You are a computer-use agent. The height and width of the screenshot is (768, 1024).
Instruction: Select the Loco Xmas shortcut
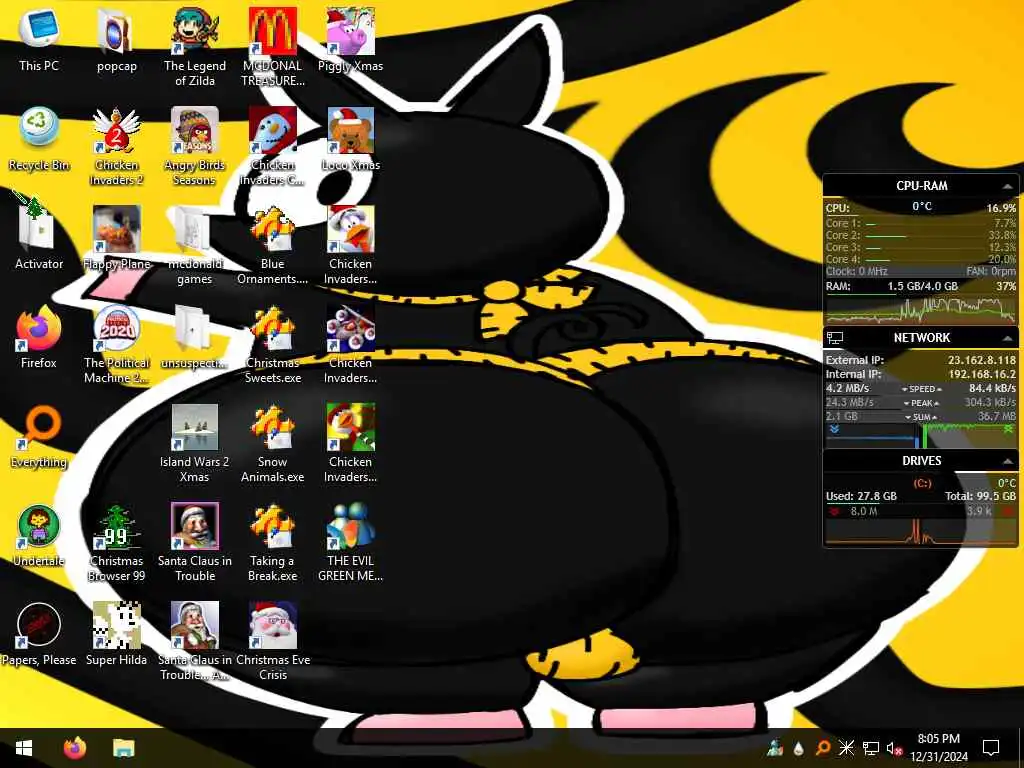(350, 139)
